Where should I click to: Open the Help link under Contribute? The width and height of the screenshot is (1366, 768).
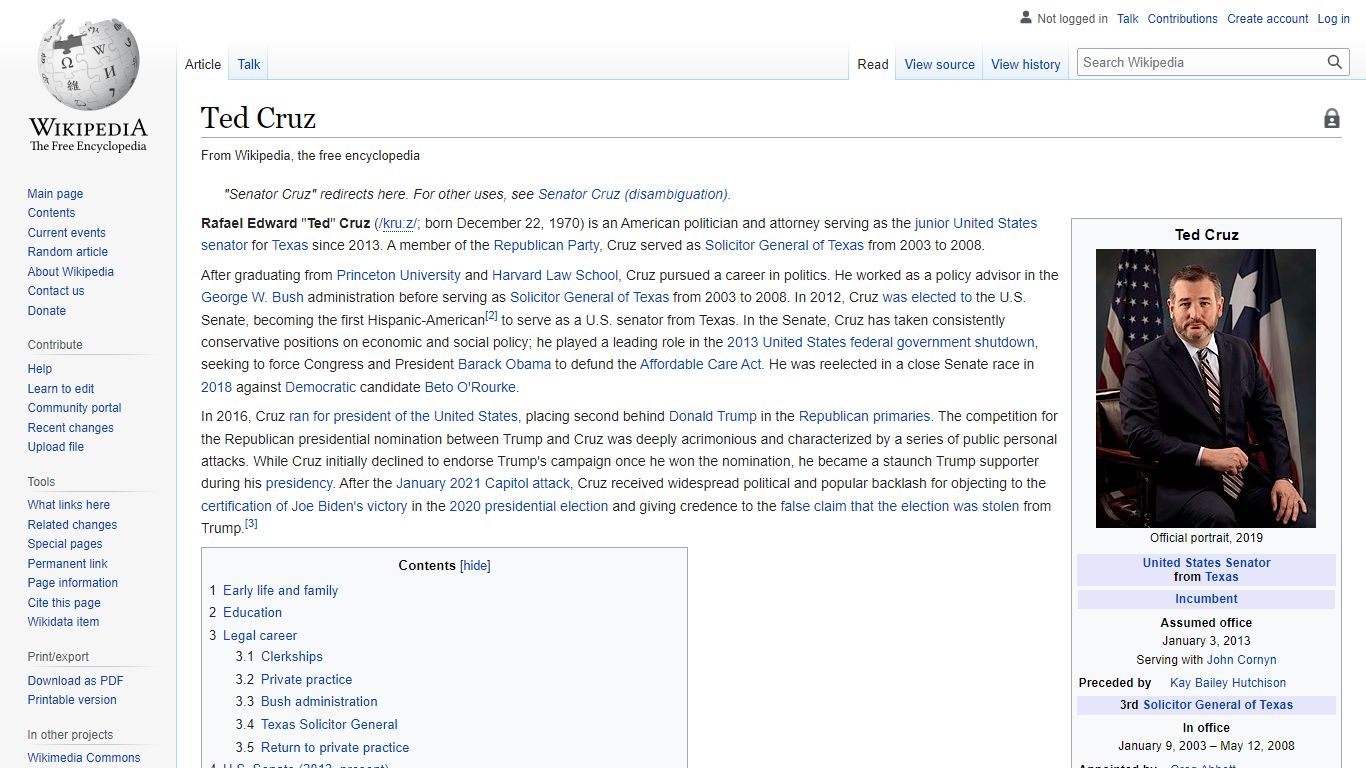39,369
